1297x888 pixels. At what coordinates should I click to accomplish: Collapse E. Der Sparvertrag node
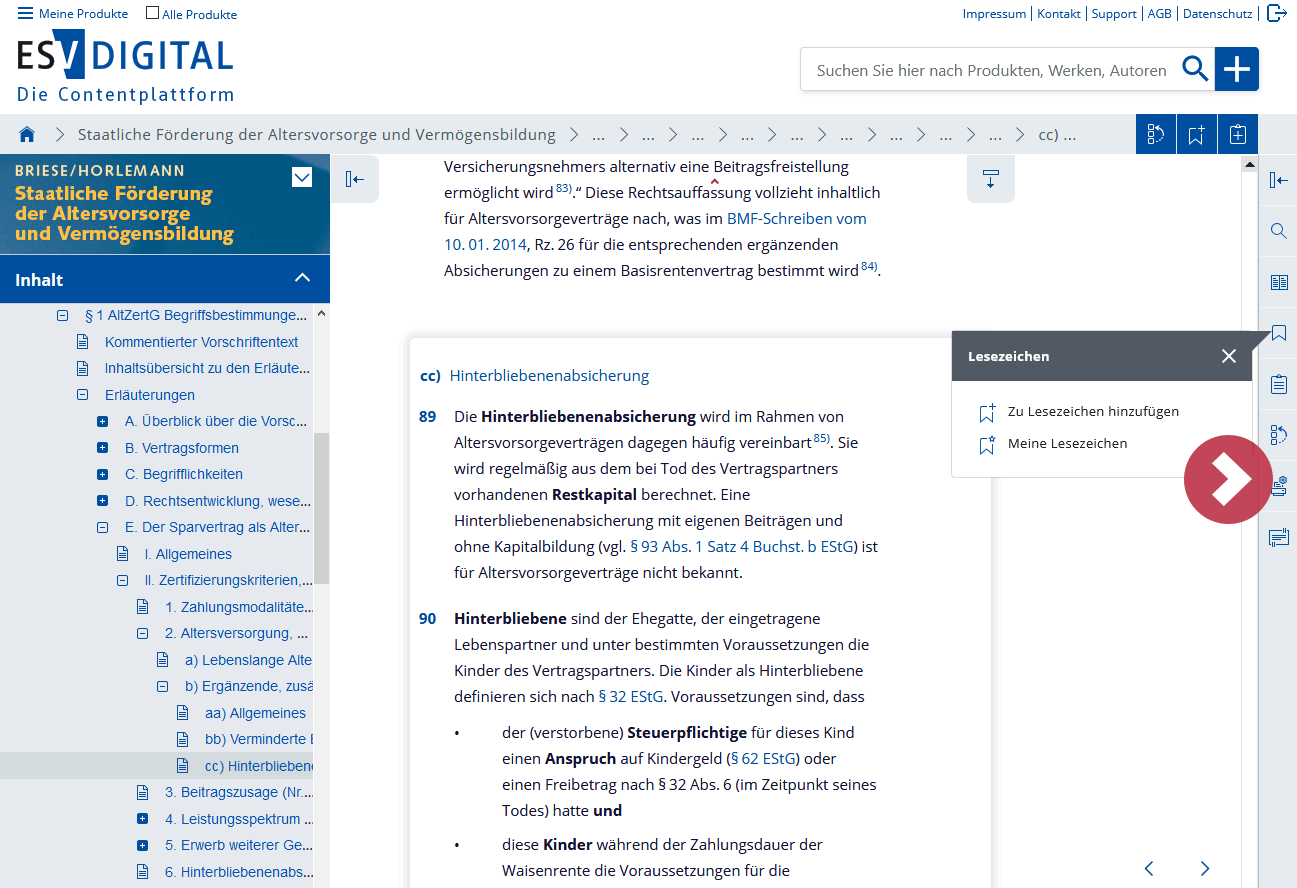(x=102, y=527)
